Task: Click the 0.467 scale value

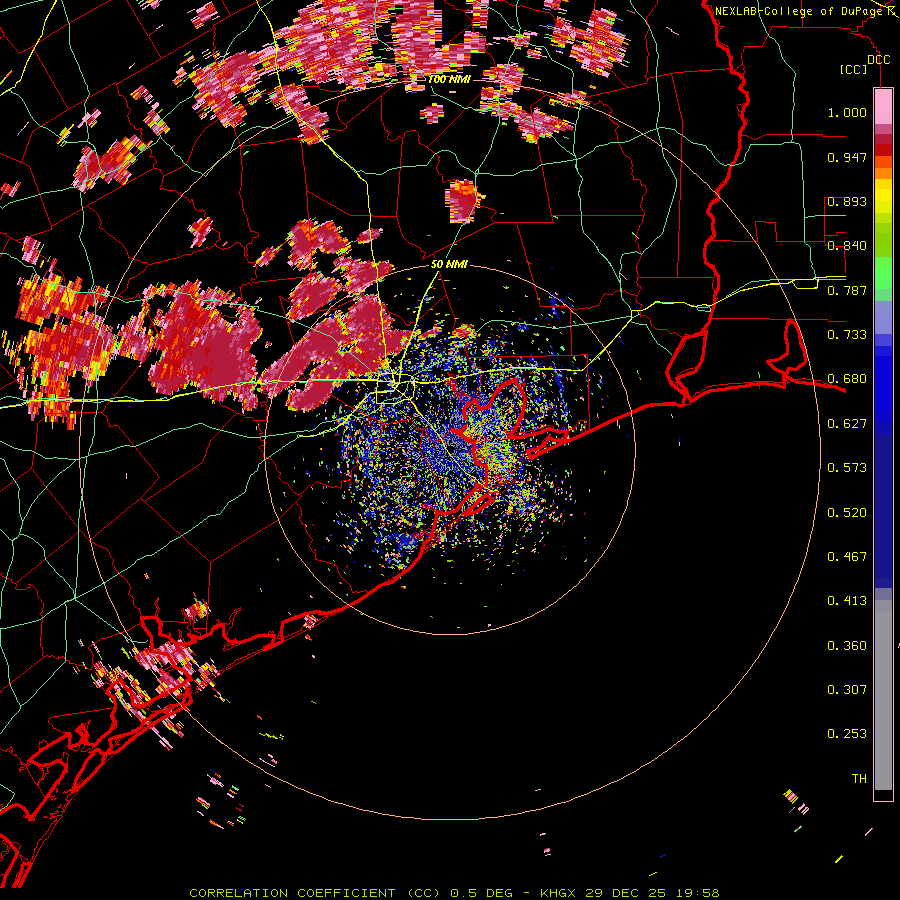Action: [847, 557]
